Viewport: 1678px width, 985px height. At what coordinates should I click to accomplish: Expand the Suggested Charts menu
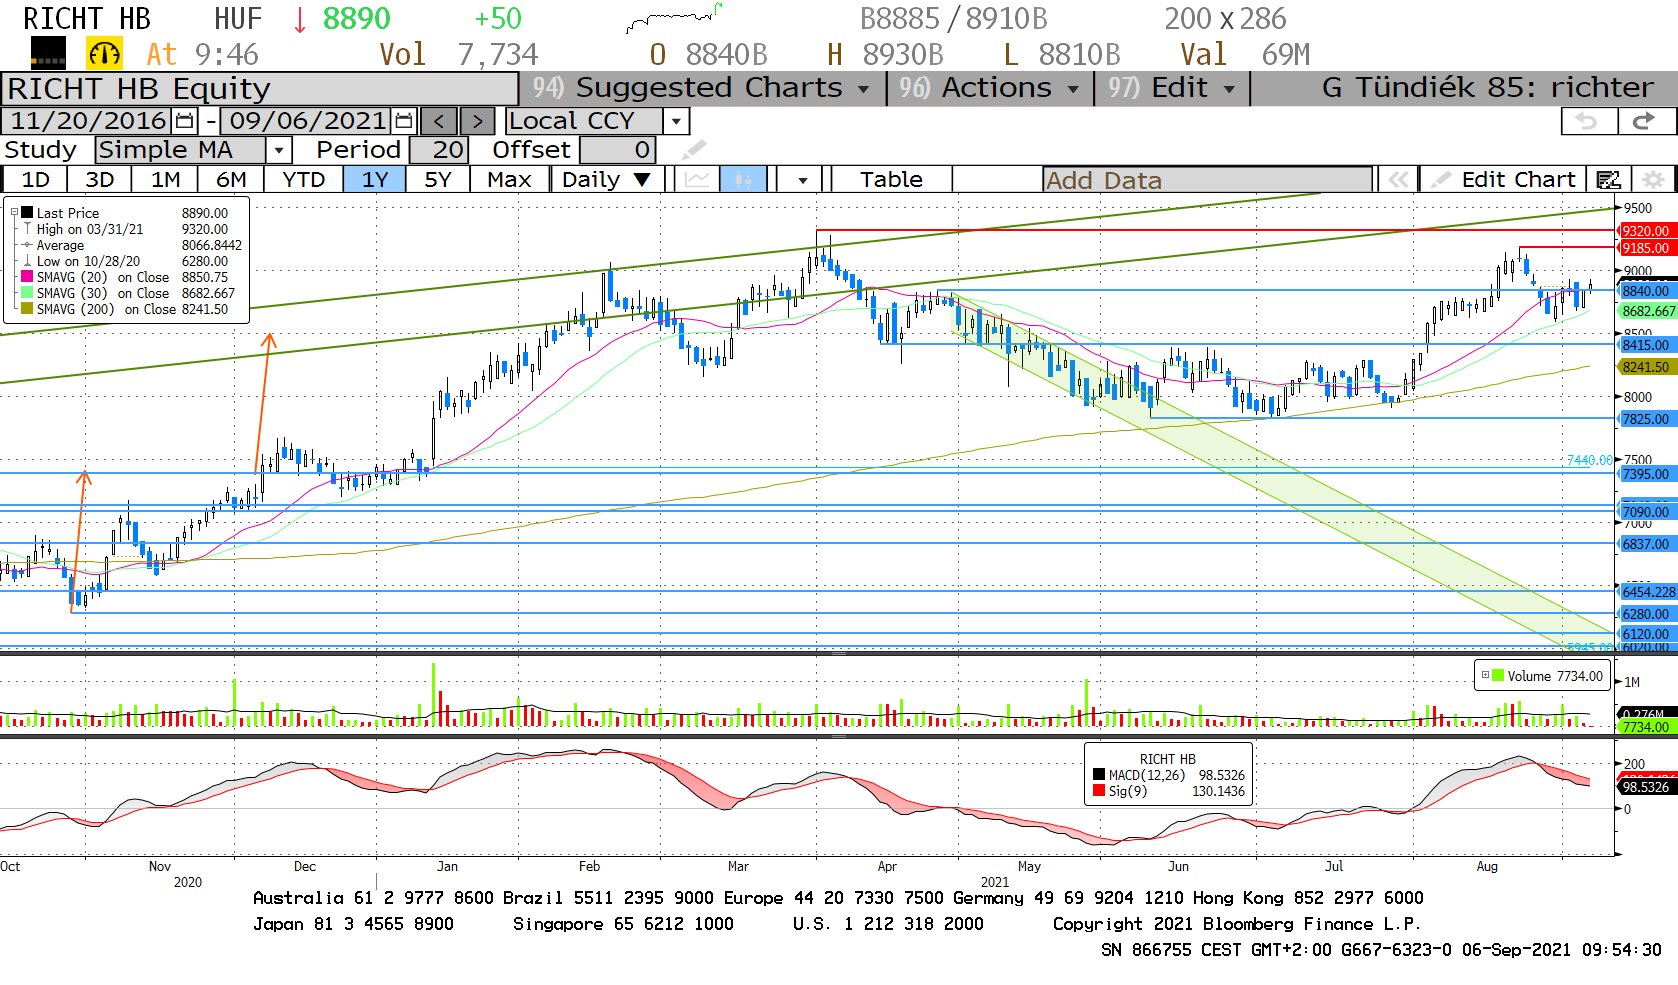pos(704,88)
